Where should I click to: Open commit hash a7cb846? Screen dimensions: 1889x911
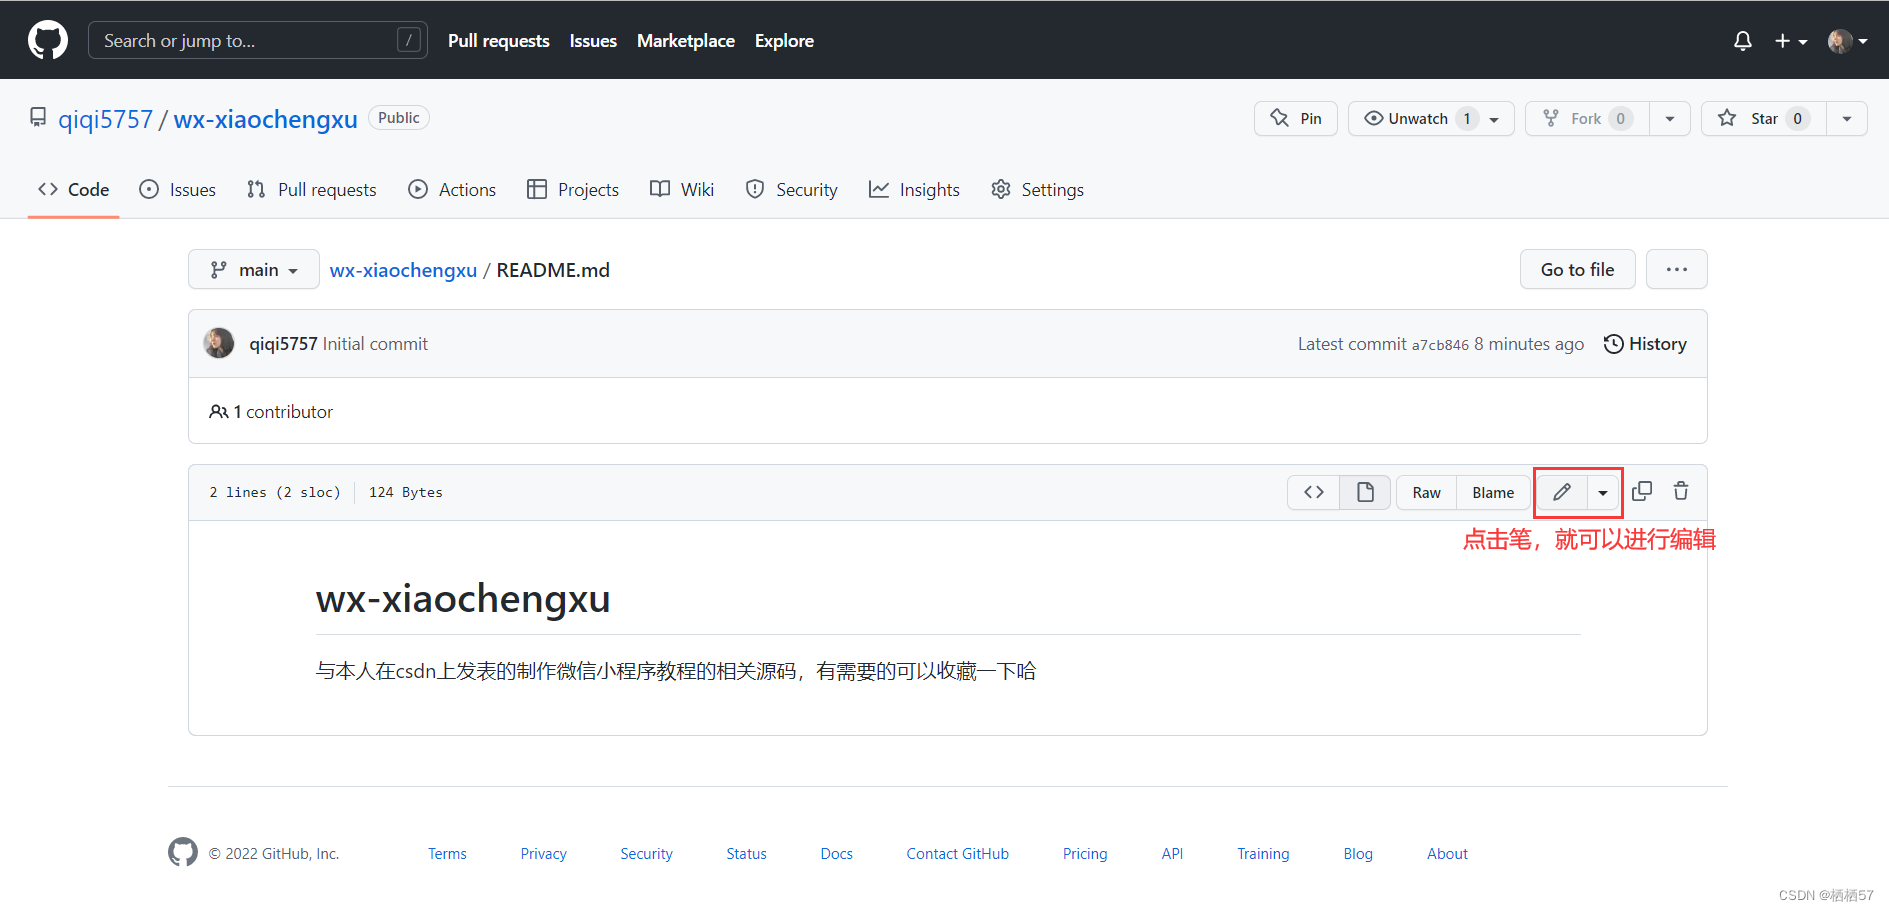(1440, 344)
